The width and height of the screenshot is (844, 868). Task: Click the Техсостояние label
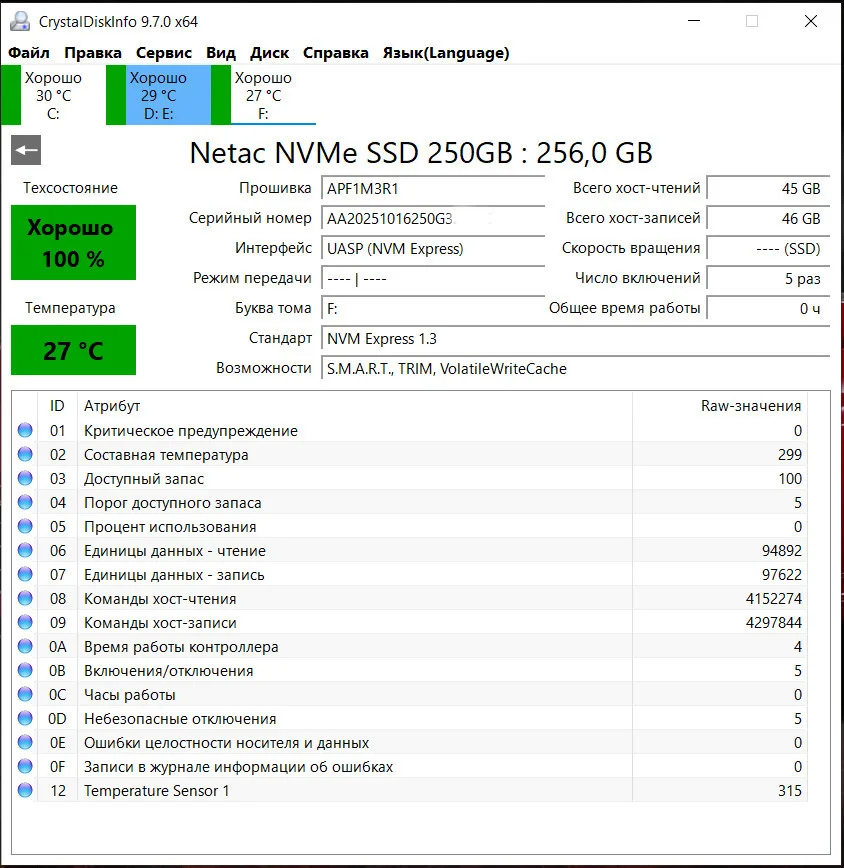[x=70, y=188]
